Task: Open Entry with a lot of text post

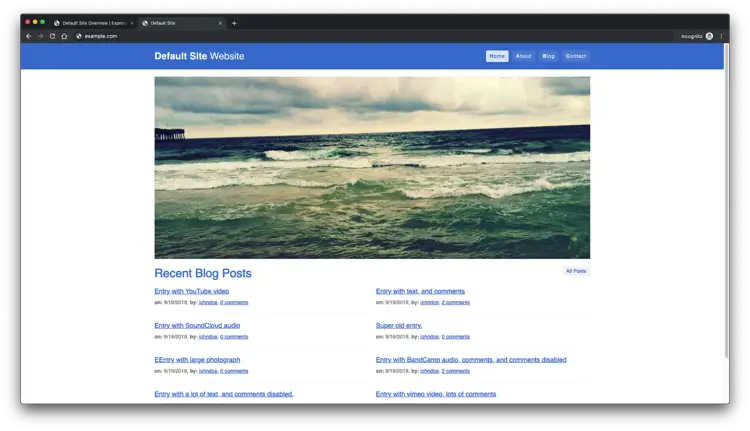Action: [224, 394]
